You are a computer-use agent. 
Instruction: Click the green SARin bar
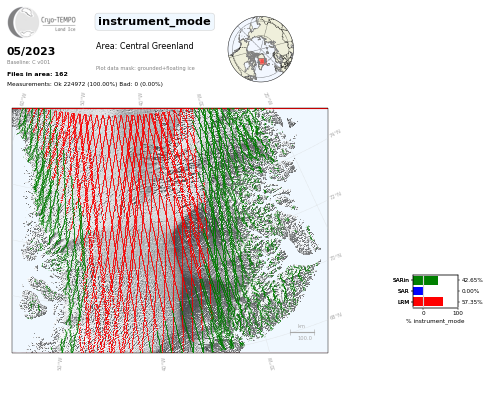pos(425,280)
